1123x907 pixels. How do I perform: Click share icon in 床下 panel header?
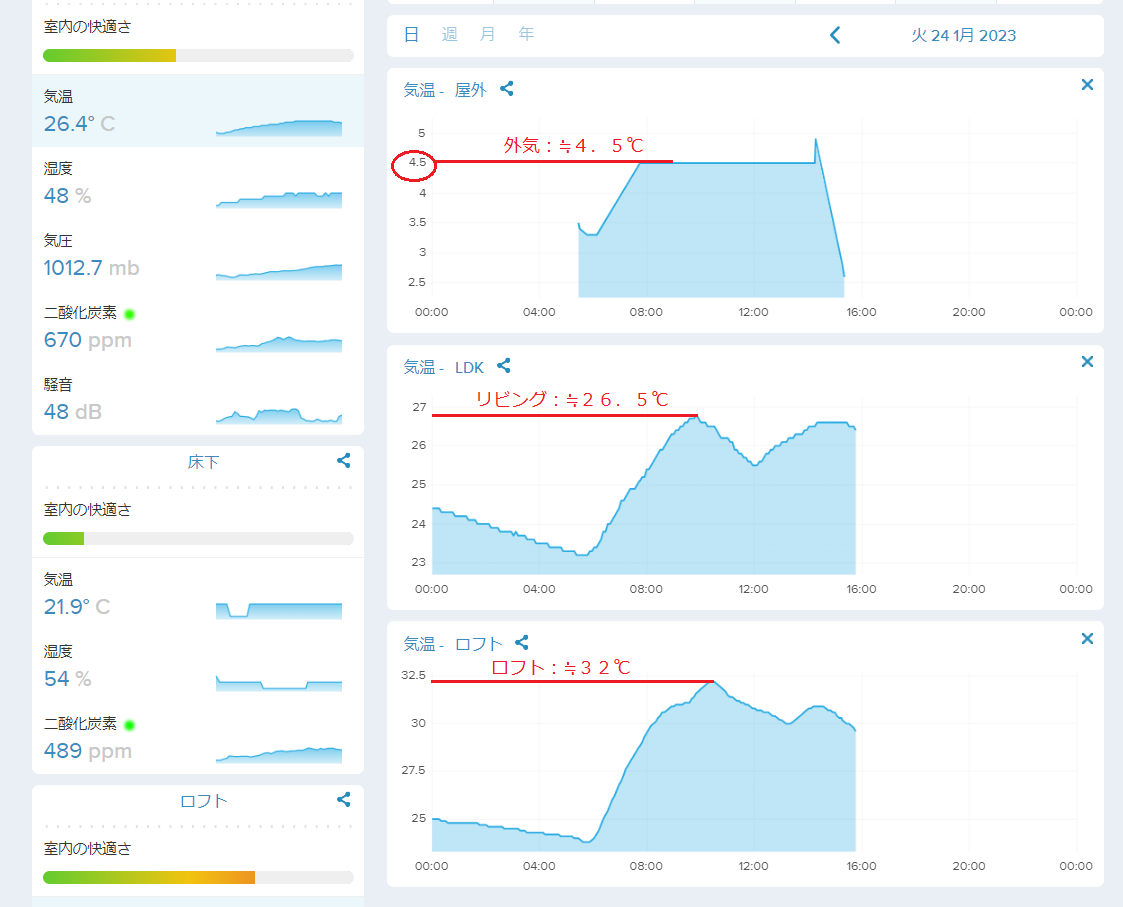pyautogui.click(x=344, y=461)
